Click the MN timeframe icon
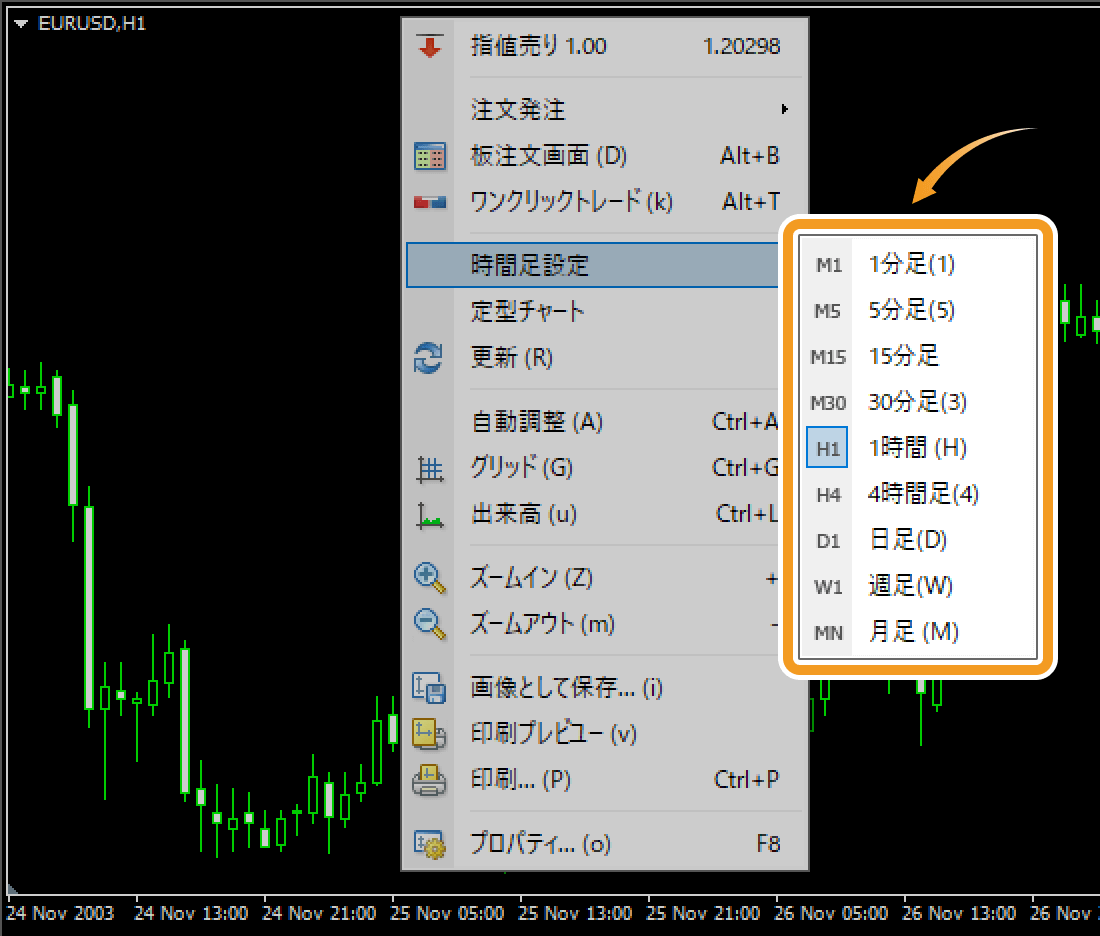 pos(828,633)
